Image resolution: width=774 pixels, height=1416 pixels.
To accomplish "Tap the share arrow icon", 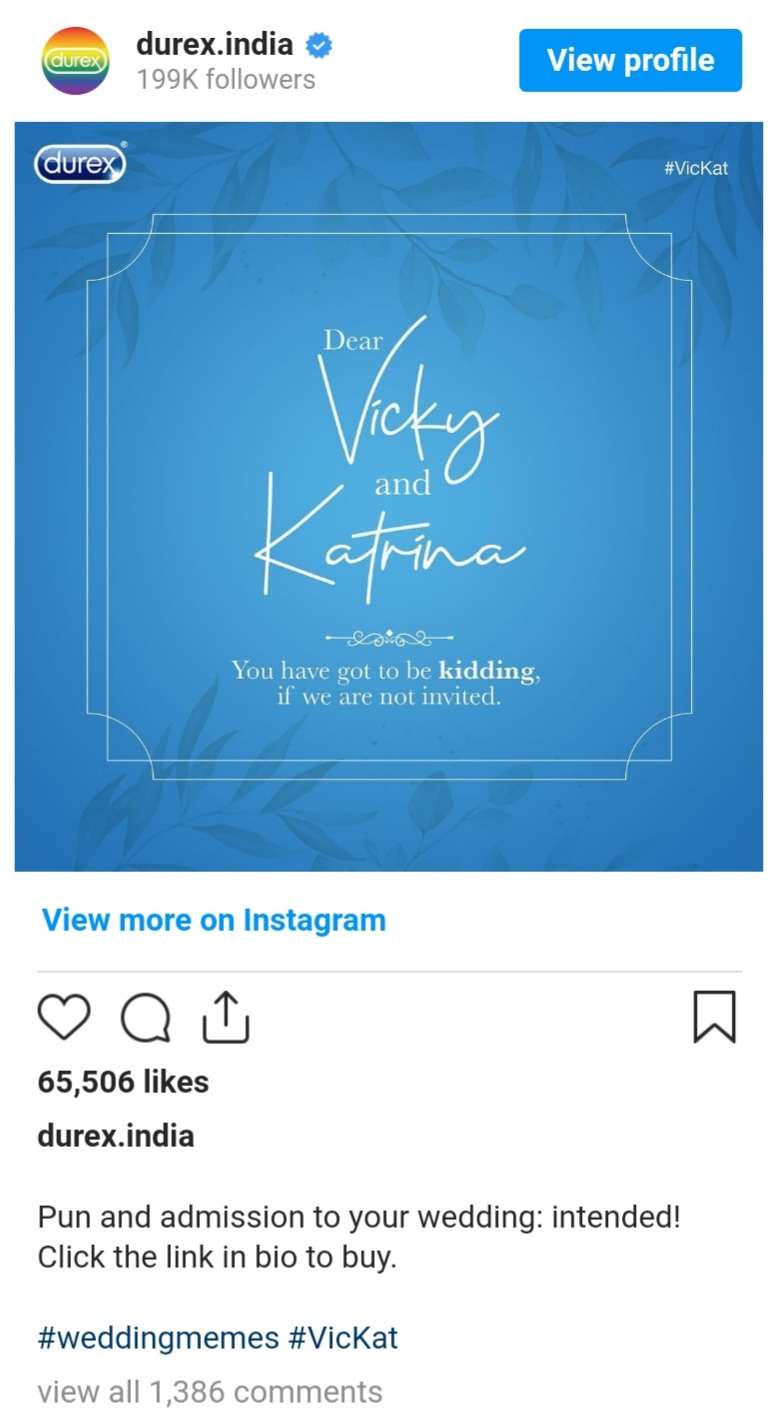I will (226, 1017).
